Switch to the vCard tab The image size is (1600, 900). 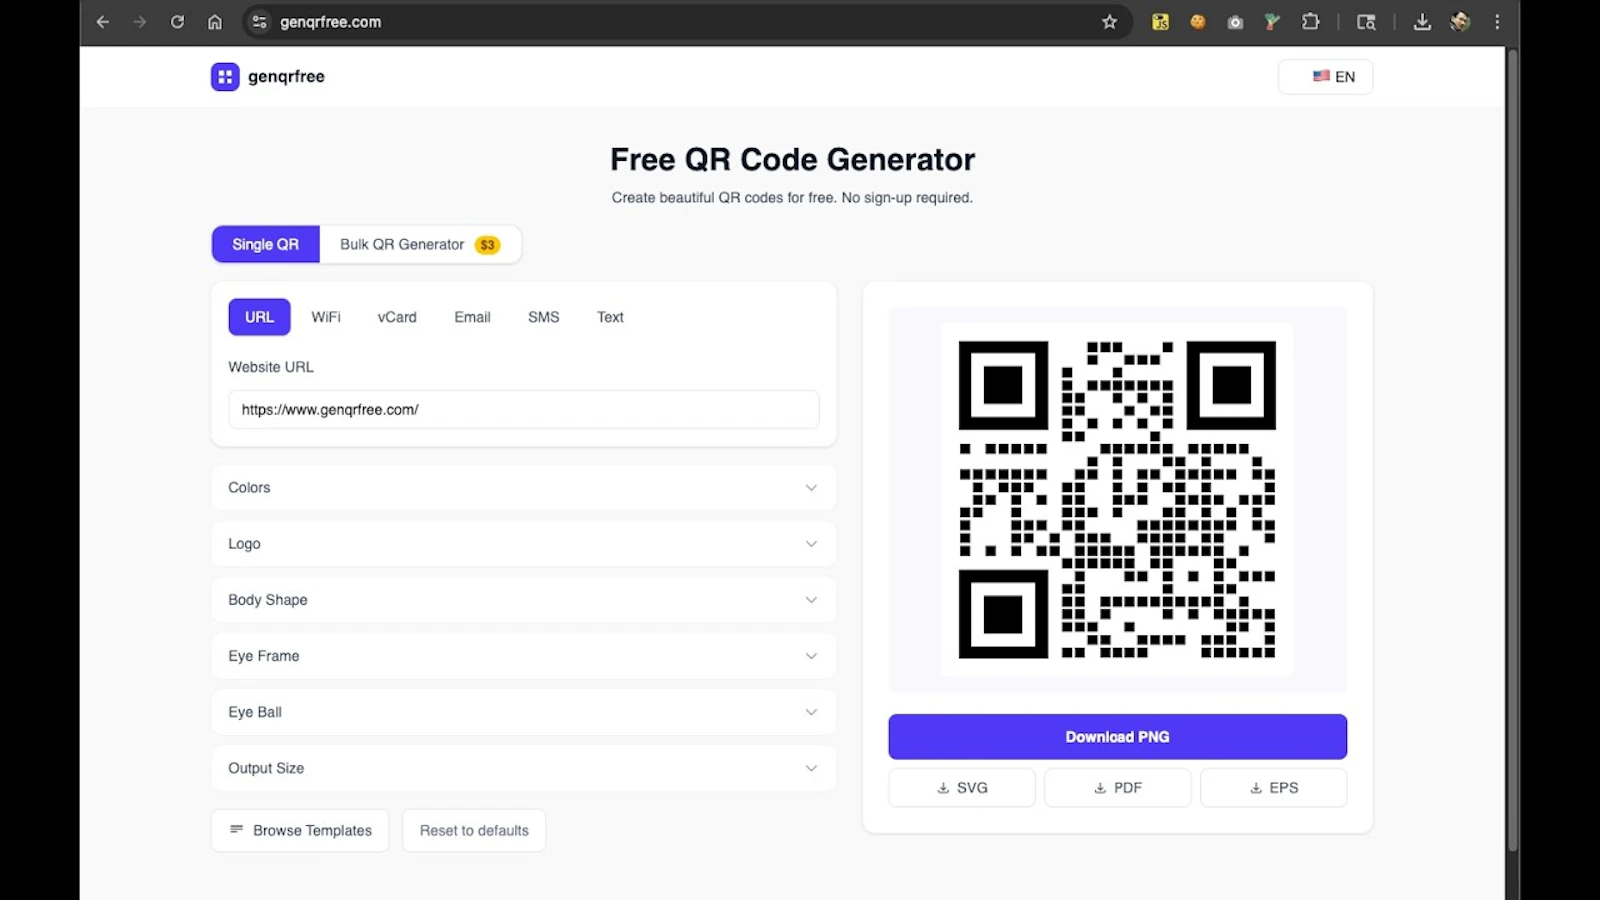[397, 317]
